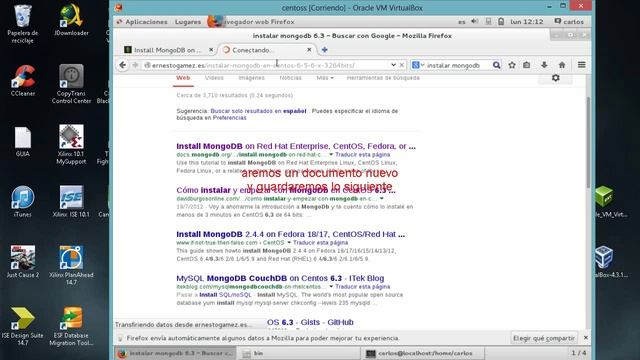Expand arrow next to if-not-true-then-false result URL
The width and height of the screenshot is (640, 360).
click(289, 242)
